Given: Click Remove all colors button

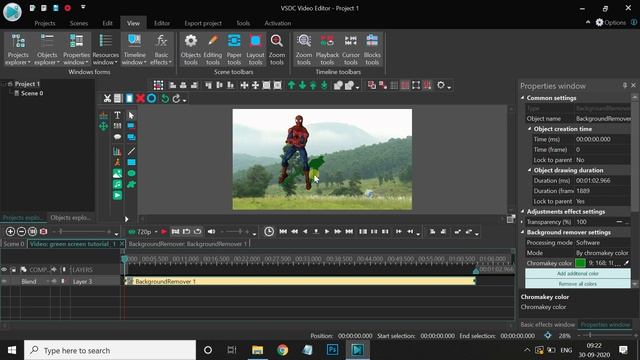Looking at the screenshot, I should (x=578, y=284).
